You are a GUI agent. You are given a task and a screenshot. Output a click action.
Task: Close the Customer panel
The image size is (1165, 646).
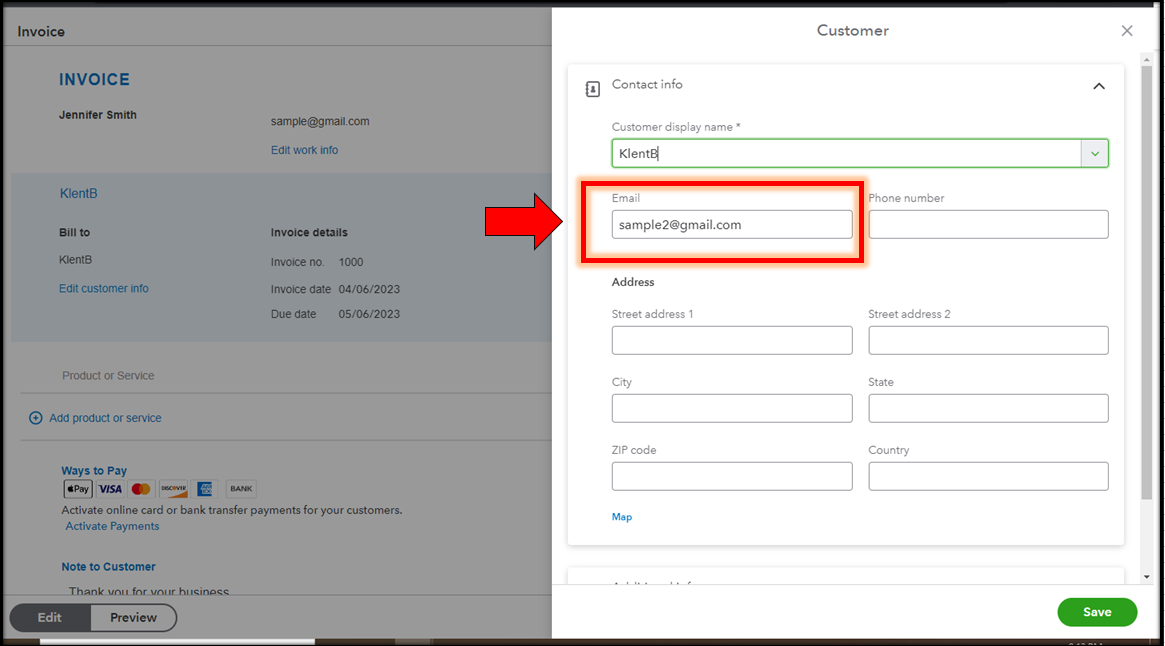1127,31
